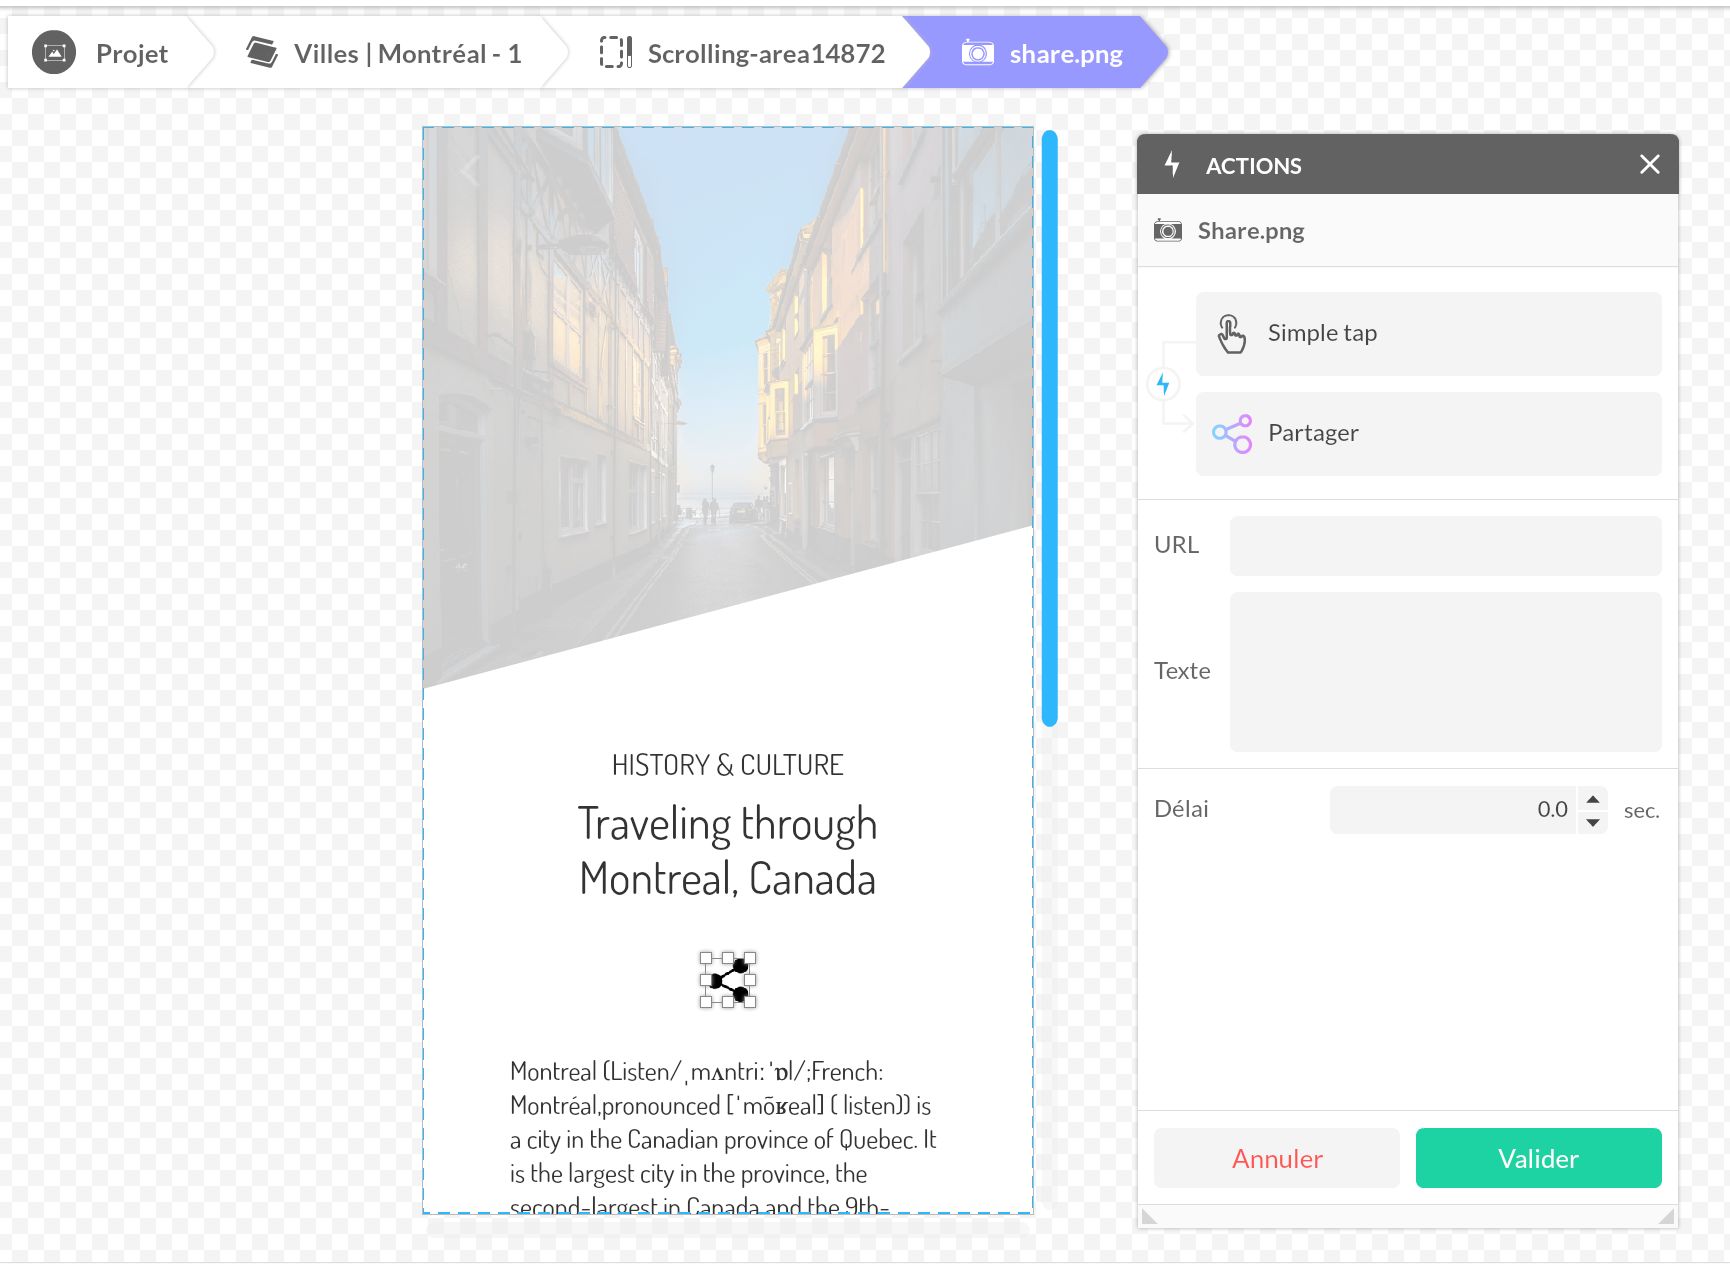Go to Villes | Montréal - 1 breadcrumb
The height and width of the screenshot is (1264, 1730).
tap(407, 53)
